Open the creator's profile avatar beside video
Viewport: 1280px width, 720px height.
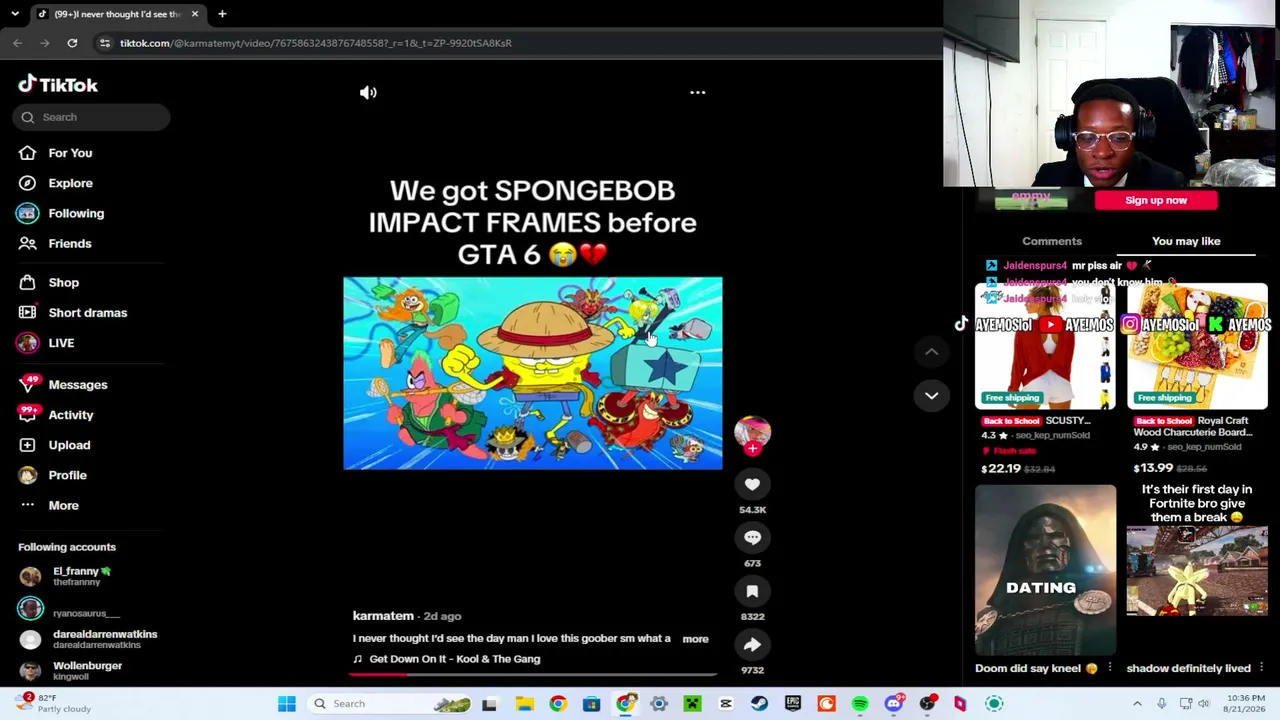pyautogui.click(x=752, y=431)
